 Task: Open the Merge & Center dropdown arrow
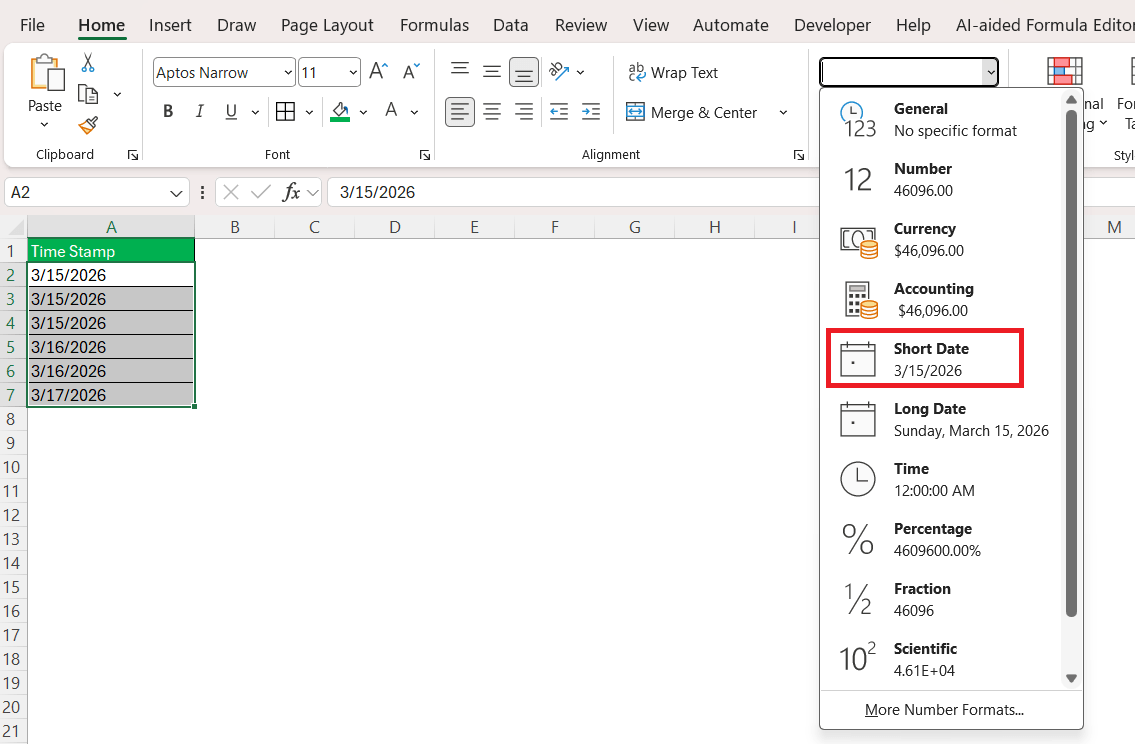coord(783,112)
